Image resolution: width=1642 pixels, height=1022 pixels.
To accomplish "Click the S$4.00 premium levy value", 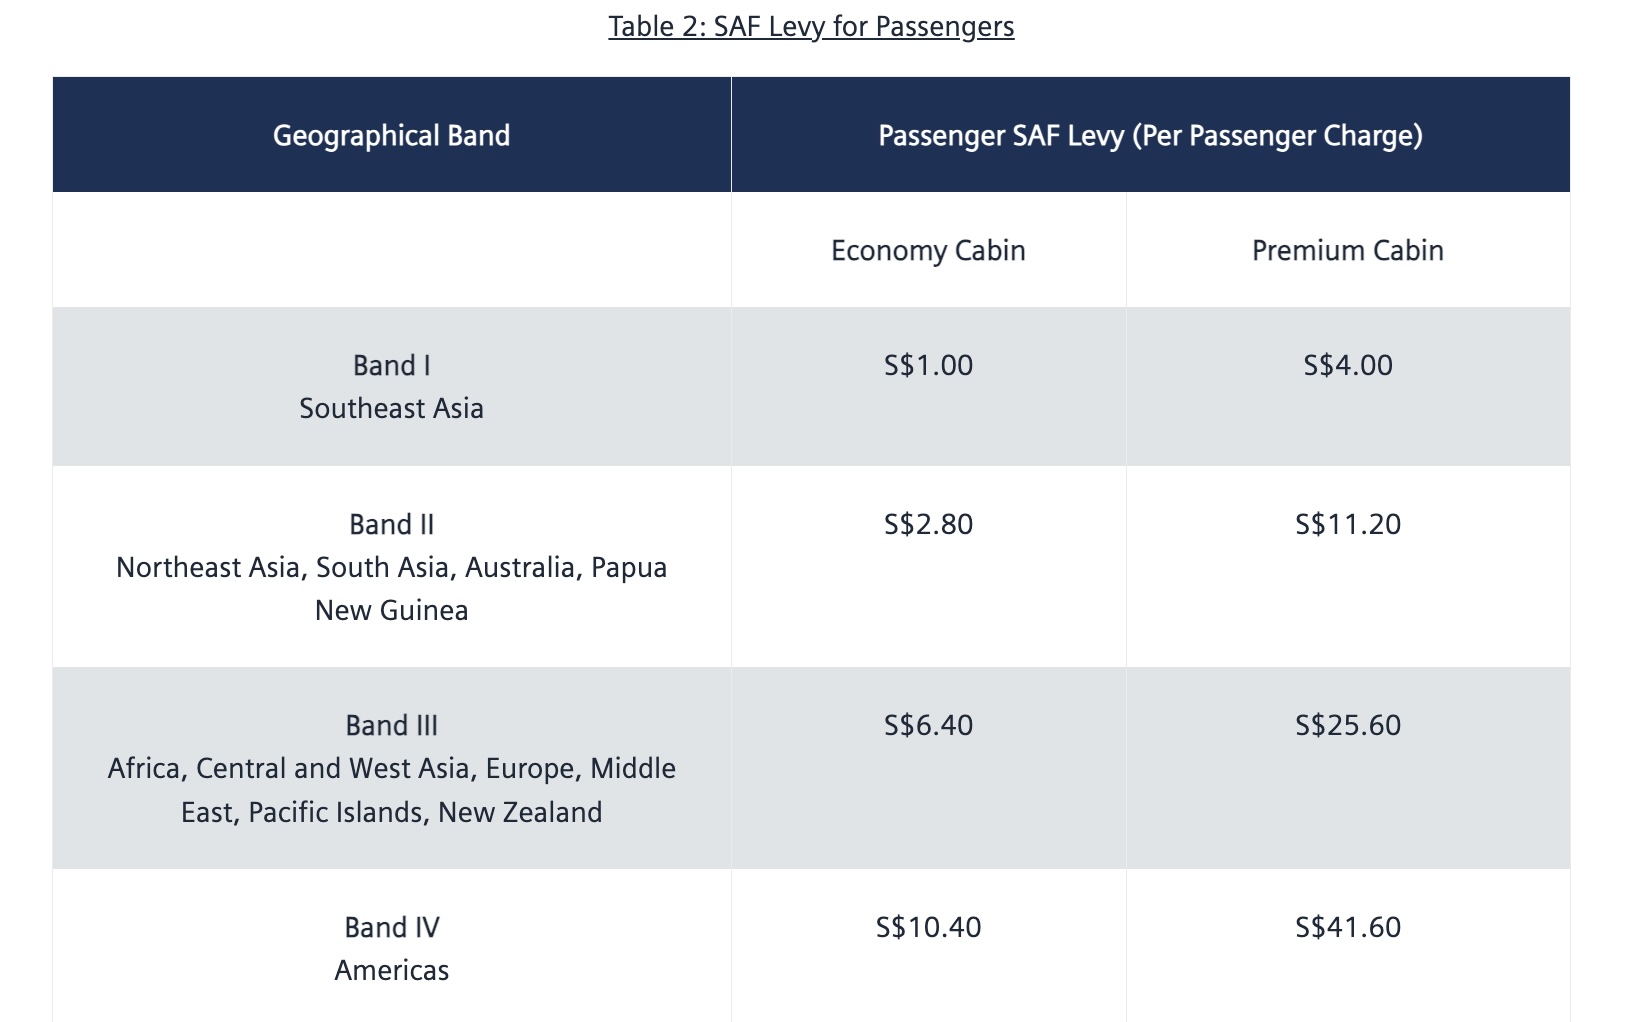I will [1348, 365].
